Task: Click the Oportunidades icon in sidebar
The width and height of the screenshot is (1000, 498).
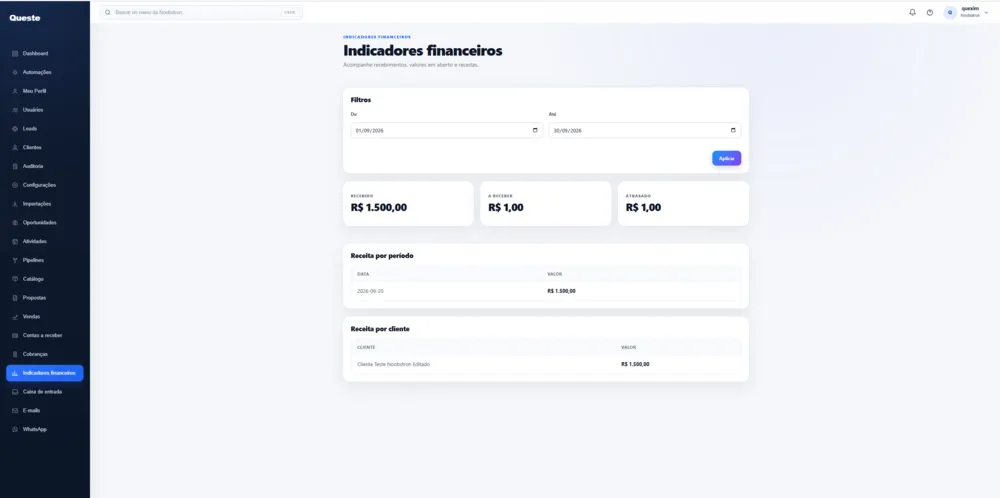Action: [15, 223]
